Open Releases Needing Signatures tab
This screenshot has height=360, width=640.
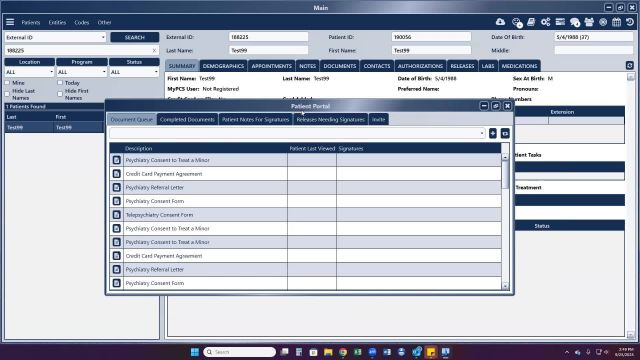(330, 120)
